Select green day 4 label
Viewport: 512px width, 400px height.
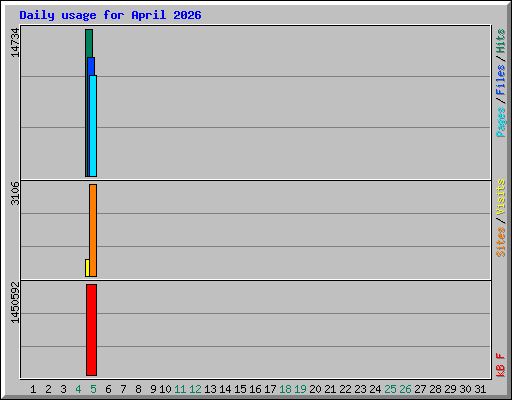78,389
